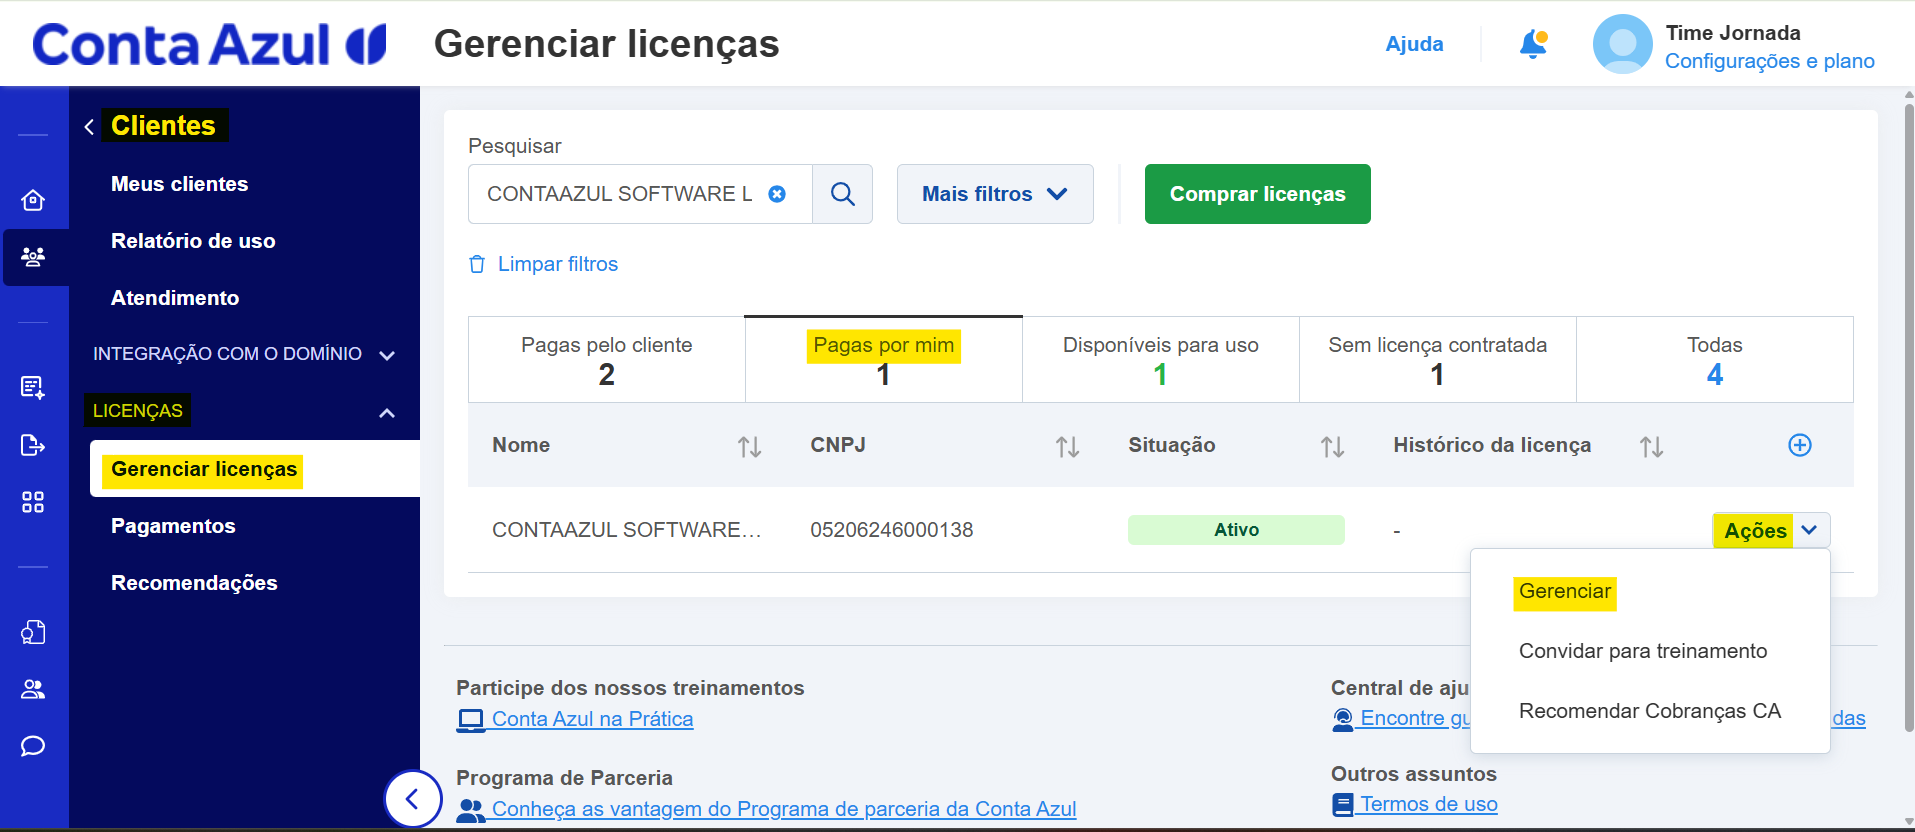Image resolution: width=1915 pixels, height=832 pixels.
Task: Click Limpar filtros text
Action: pyautogui.click(x=558, y=264)
